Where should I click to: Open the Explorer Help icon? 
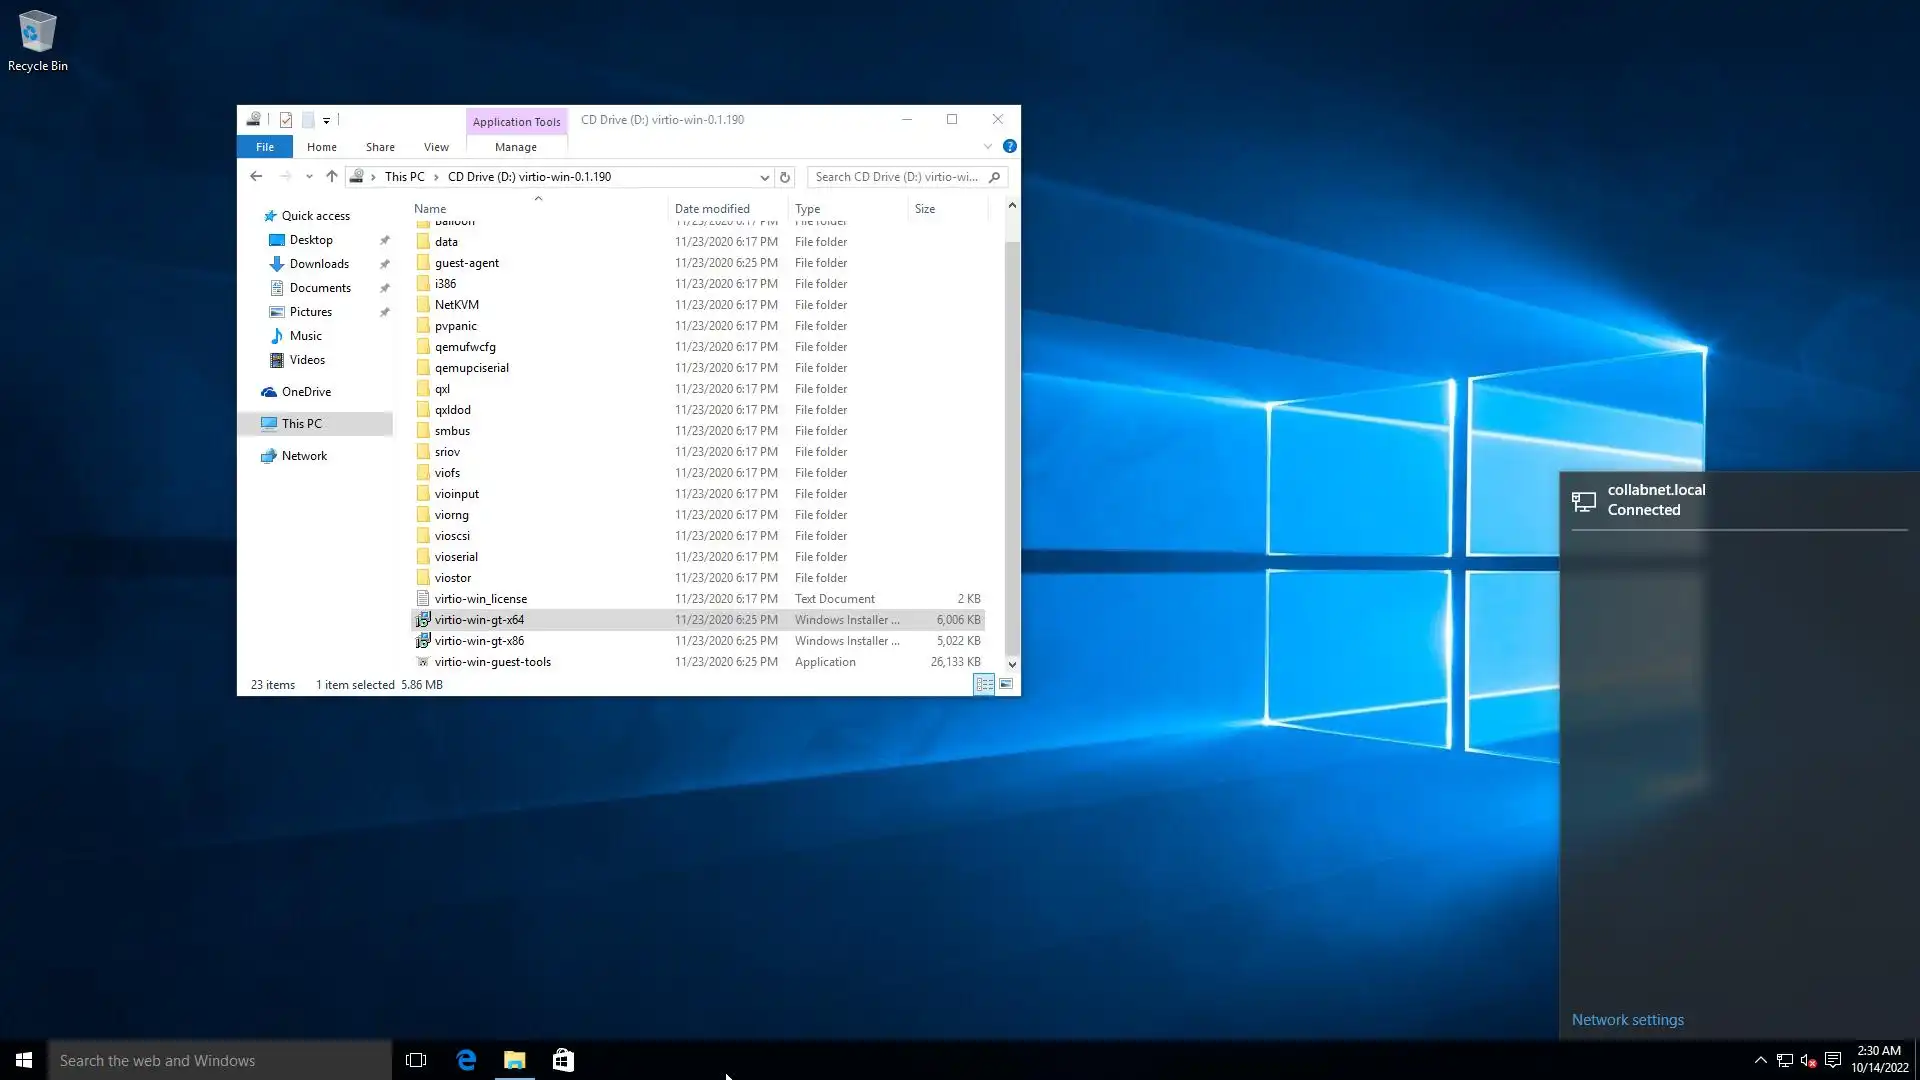coord(1010,146)
